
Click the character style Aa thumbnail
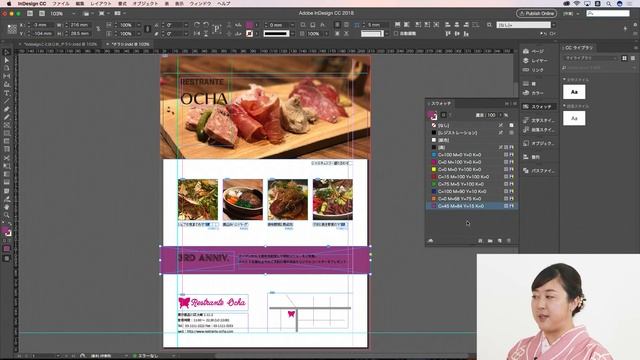(x=574, y=92)
